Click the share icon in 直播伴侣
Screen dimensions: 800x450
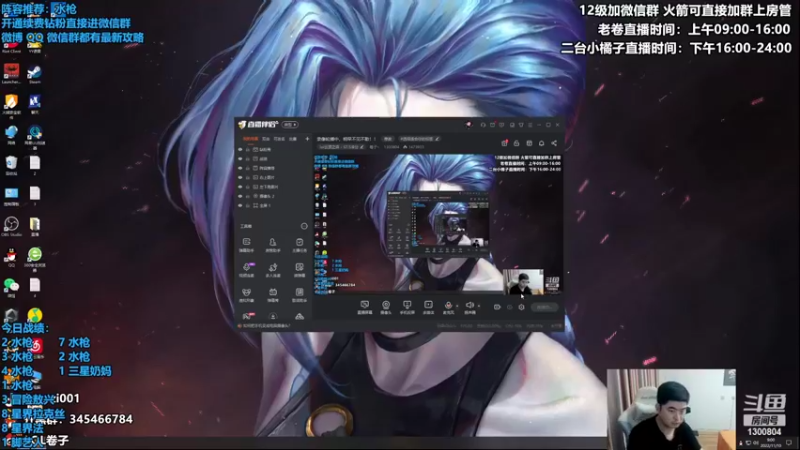[554, 143]
